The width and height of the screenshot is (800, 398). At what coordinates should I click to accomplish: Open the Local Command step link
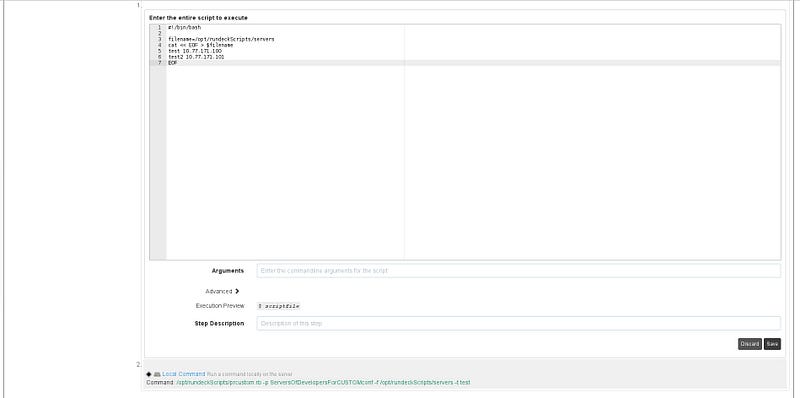[x=184, y=374]
